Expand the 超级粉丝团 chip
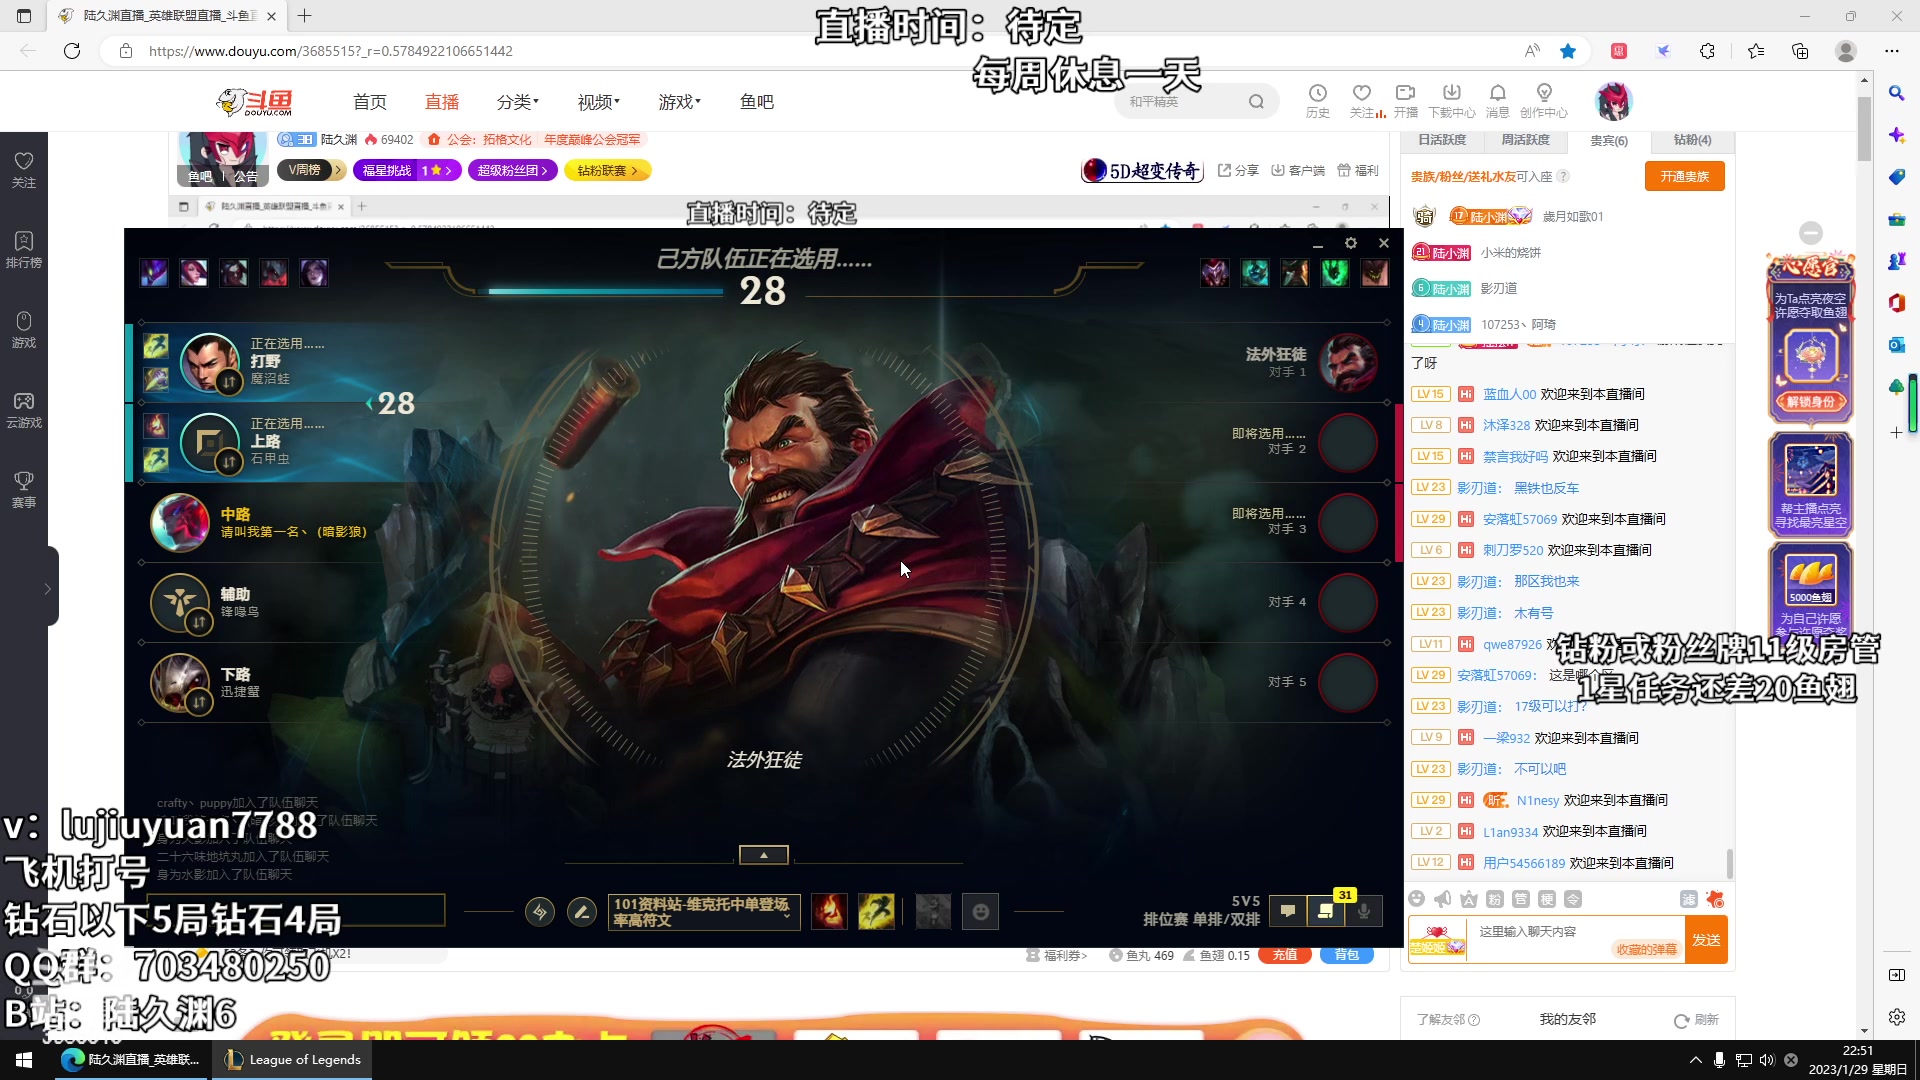The image size is (1920, 1080). (x=511, y=170)
